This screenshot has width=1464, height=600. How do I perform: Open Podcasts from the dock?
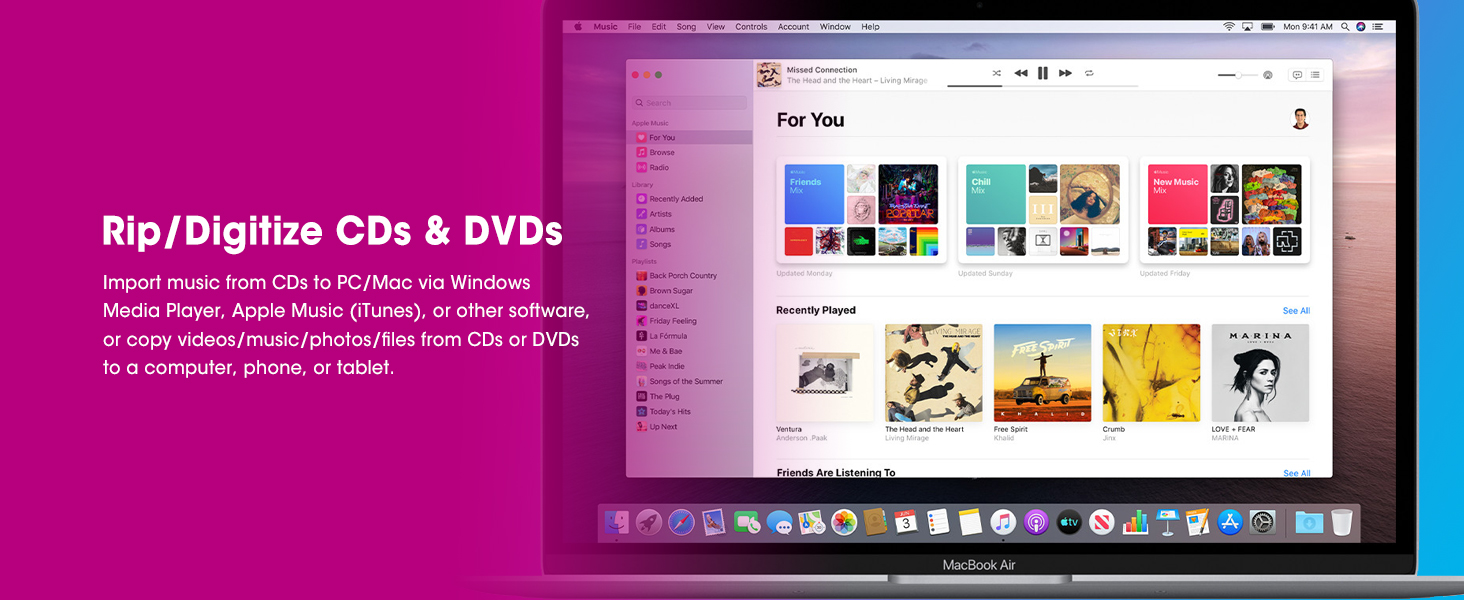coord(1036,522)
